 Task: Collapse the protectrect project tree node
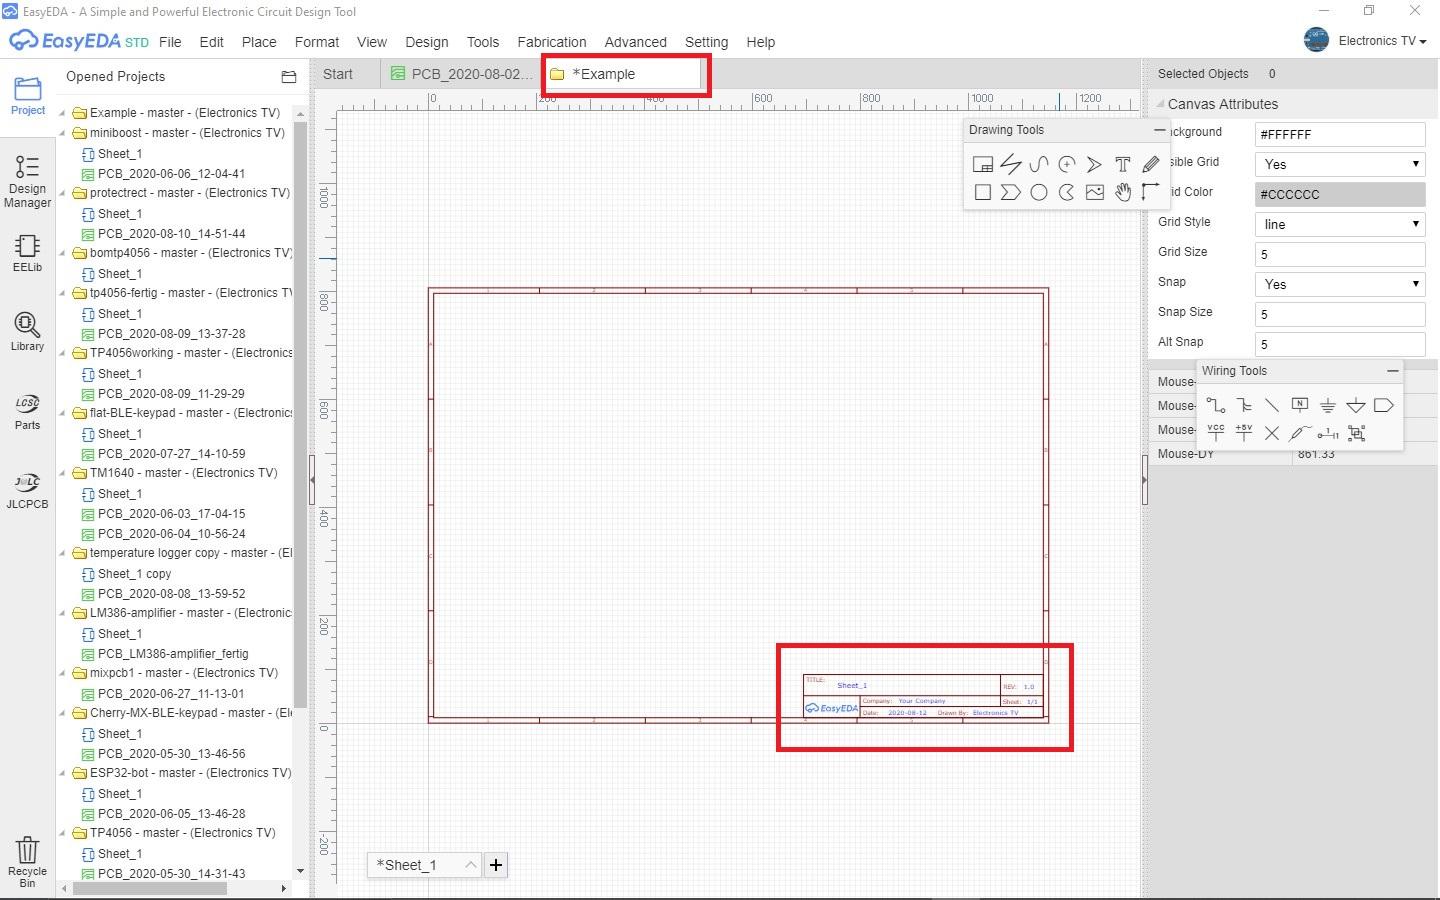tap(63, 193)
